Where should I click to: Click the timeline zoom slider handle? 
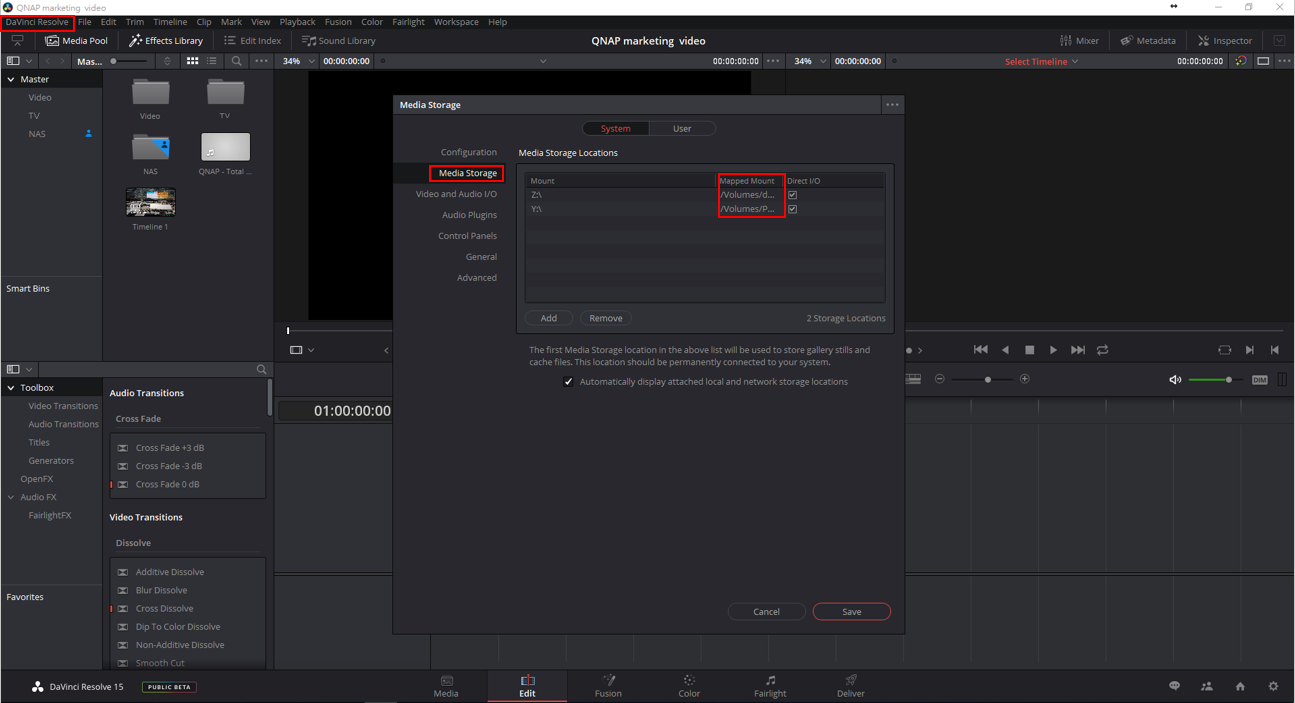coord(988,380)
